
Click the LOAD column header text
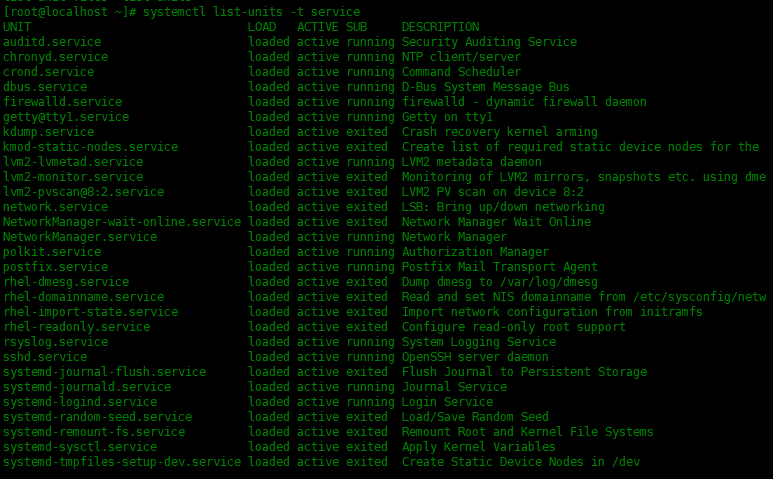(x=262, y=27)
